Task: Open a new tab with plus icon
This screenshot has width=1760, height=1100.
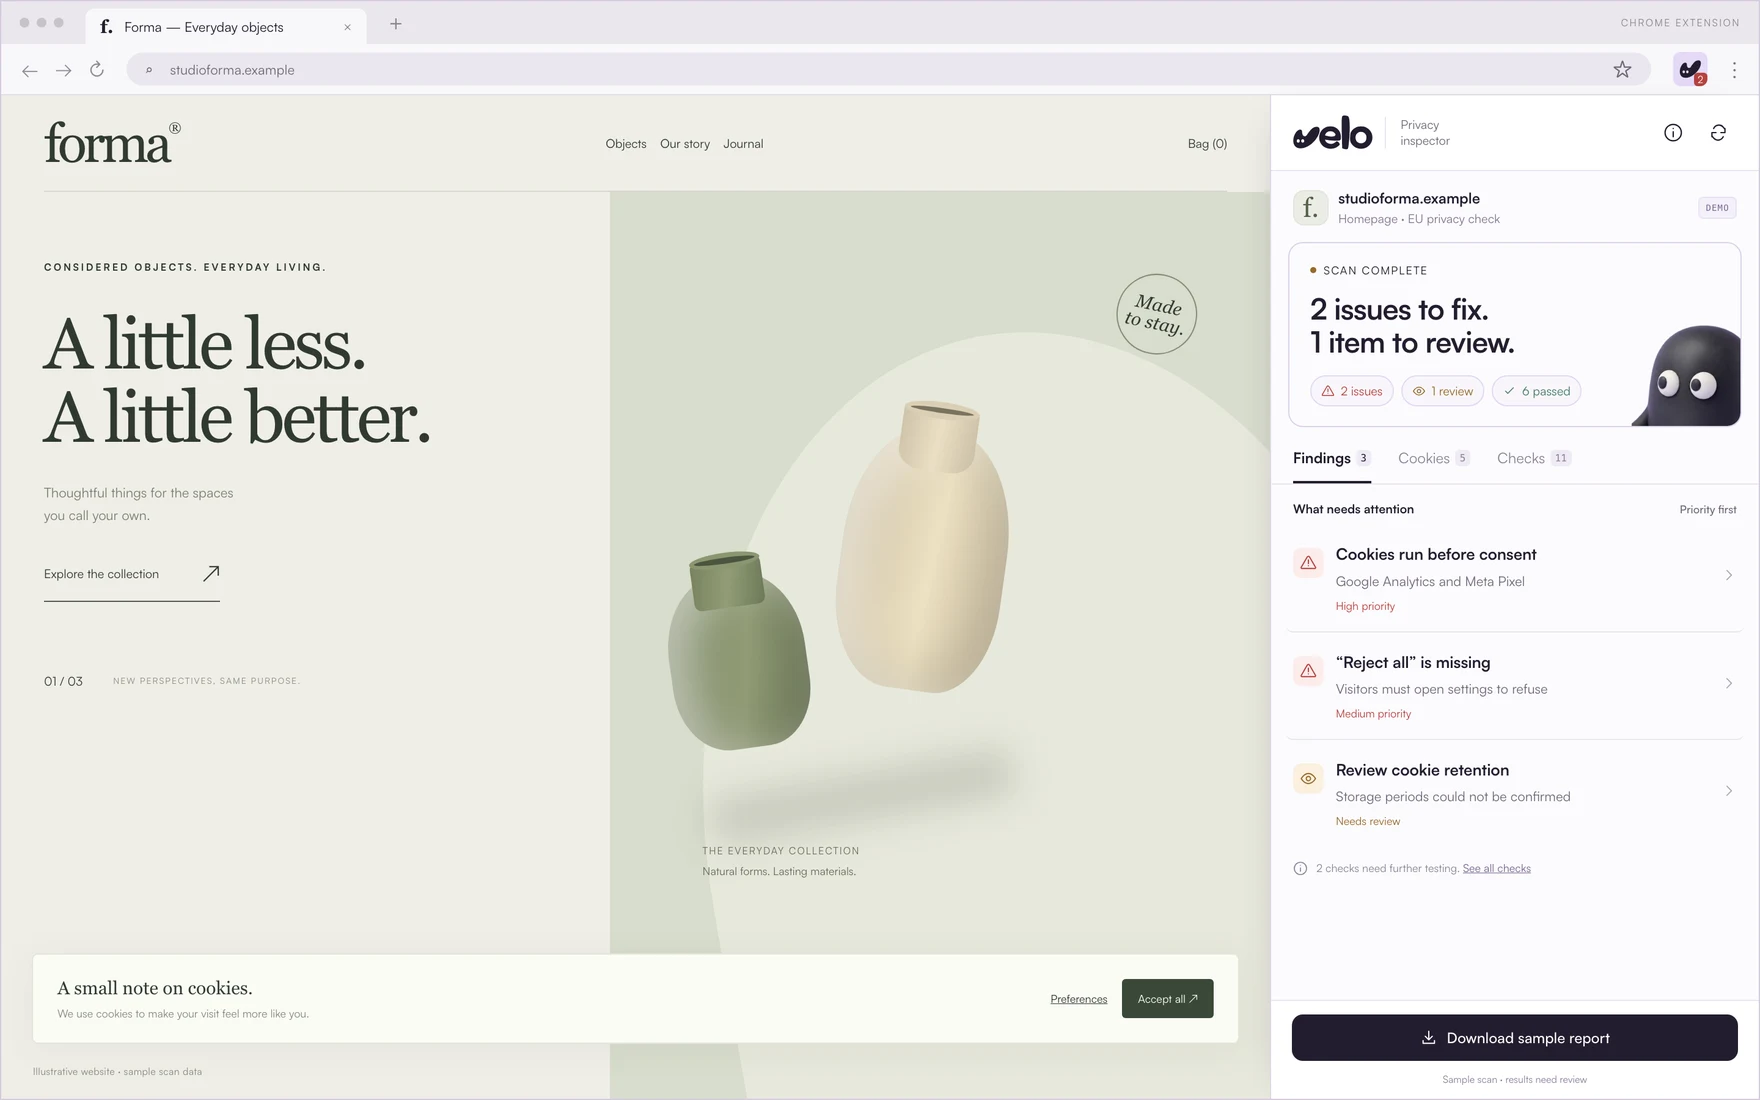Action: [x=396, y=24]
